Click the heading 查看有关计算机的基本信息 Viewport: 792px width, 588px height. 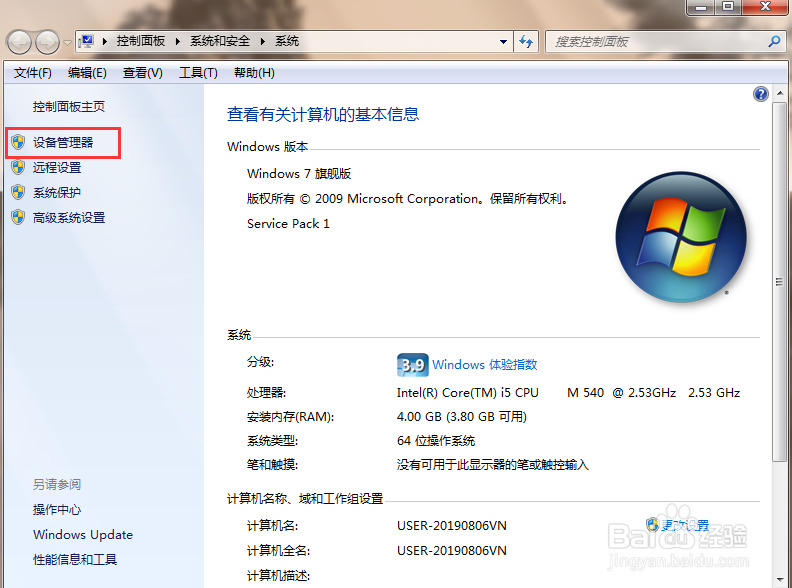click(323, 114)
